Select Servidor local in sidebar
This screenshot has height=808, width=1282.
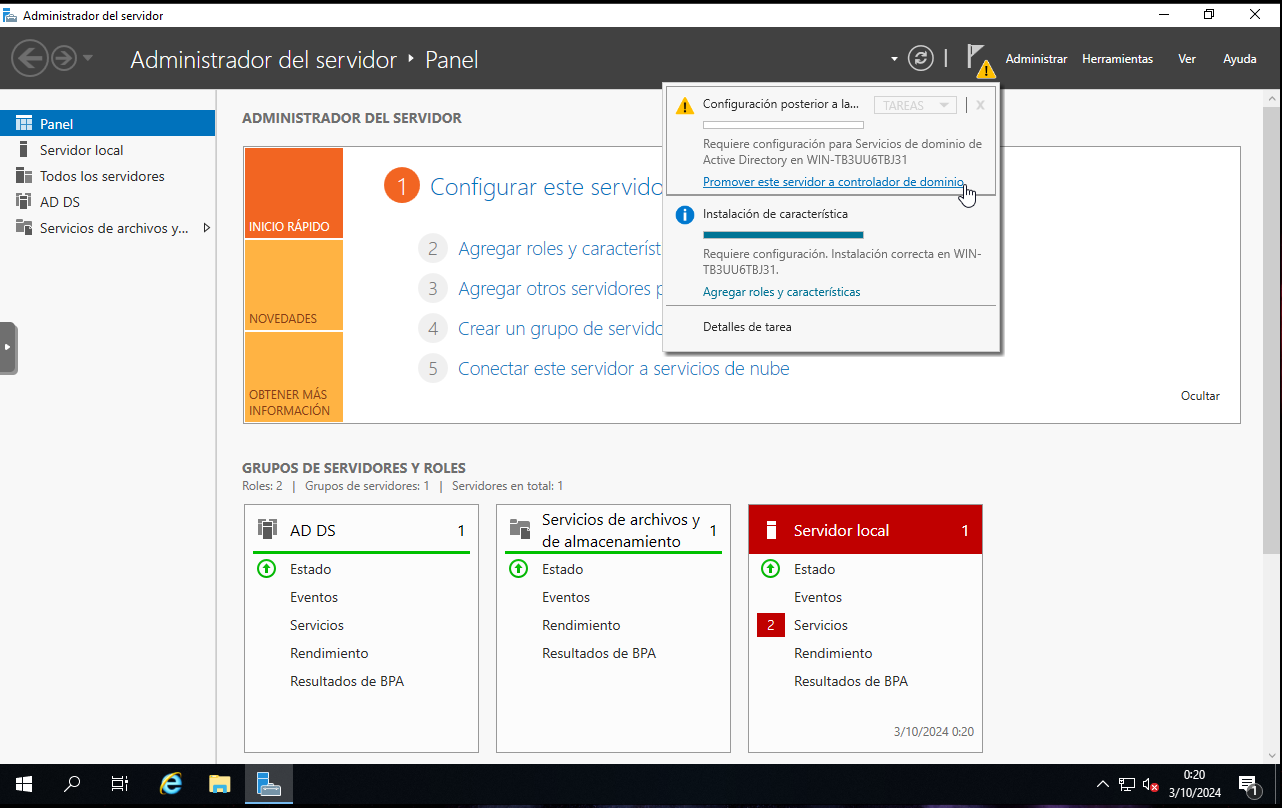[x=108, y=150]
